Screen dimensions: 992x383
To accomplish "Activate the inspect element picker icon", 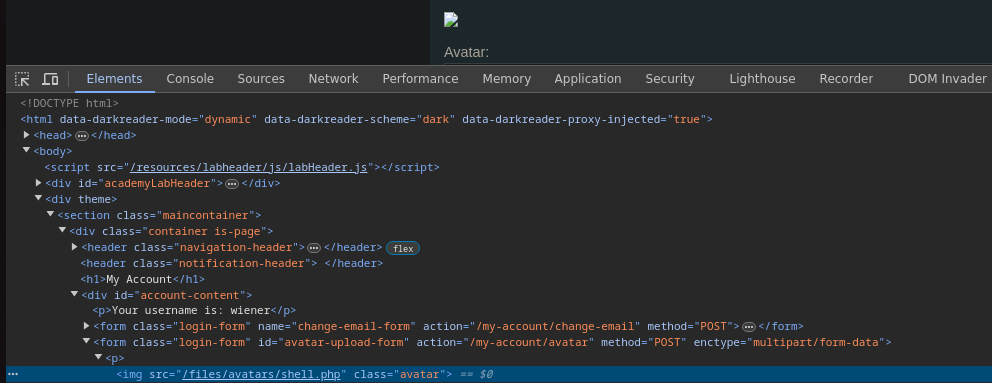I will click(x=22, y=79).
